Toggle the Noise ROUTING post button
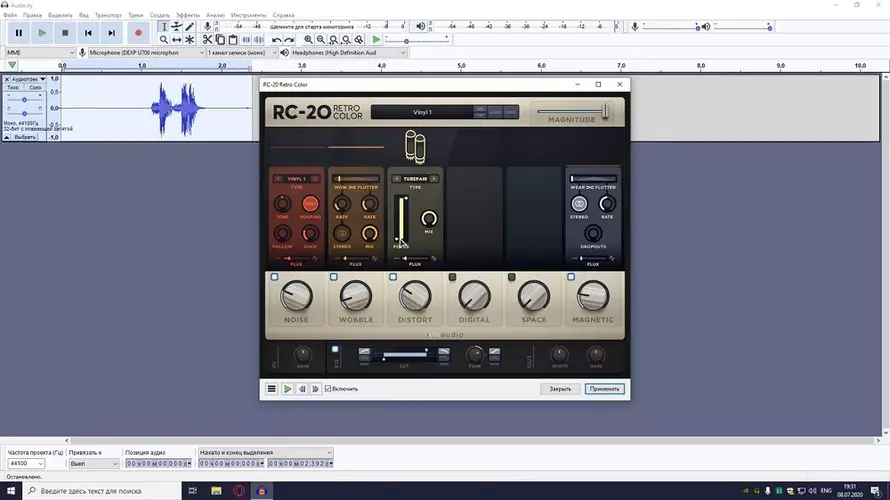Screen dimensions: 890x500 click(310, 204)
